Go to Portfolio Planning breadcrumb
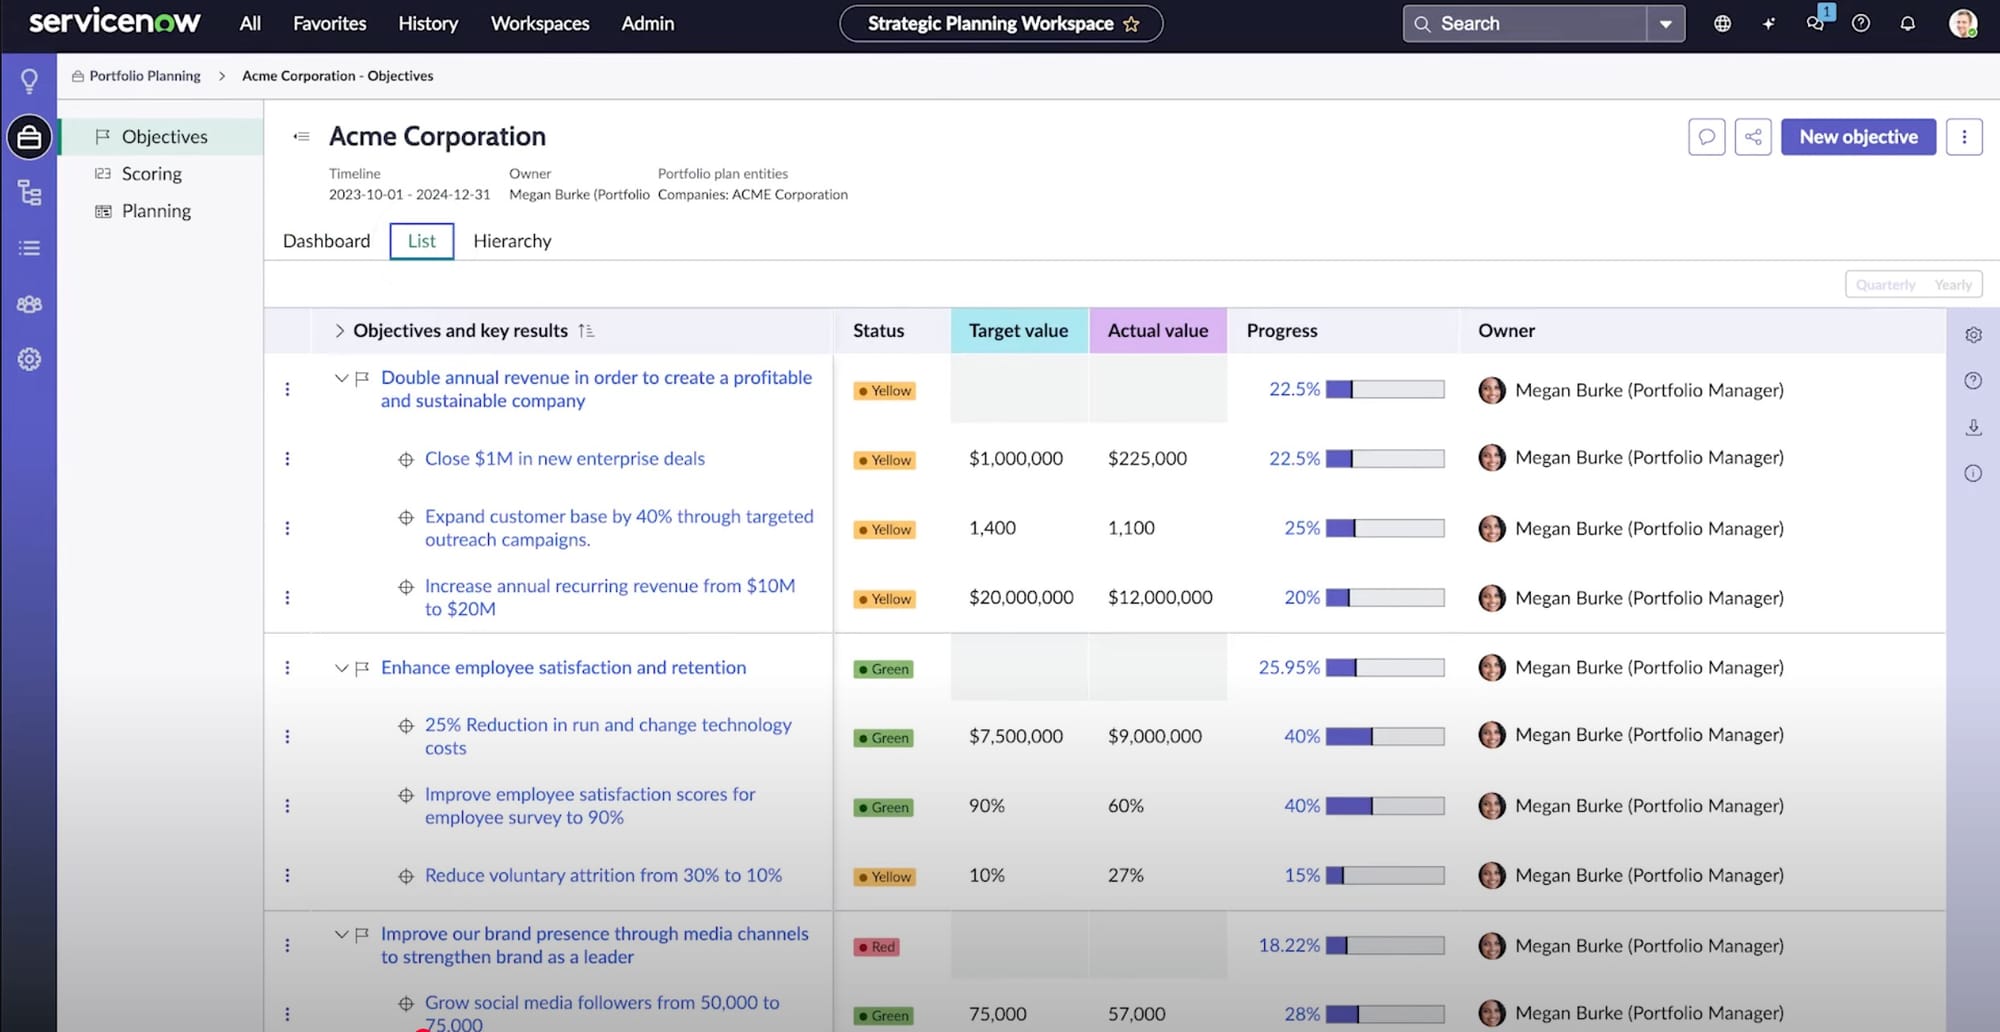Image resolution: width=2000 pixels, height=1032 pixels. click(x=144, y=76)
